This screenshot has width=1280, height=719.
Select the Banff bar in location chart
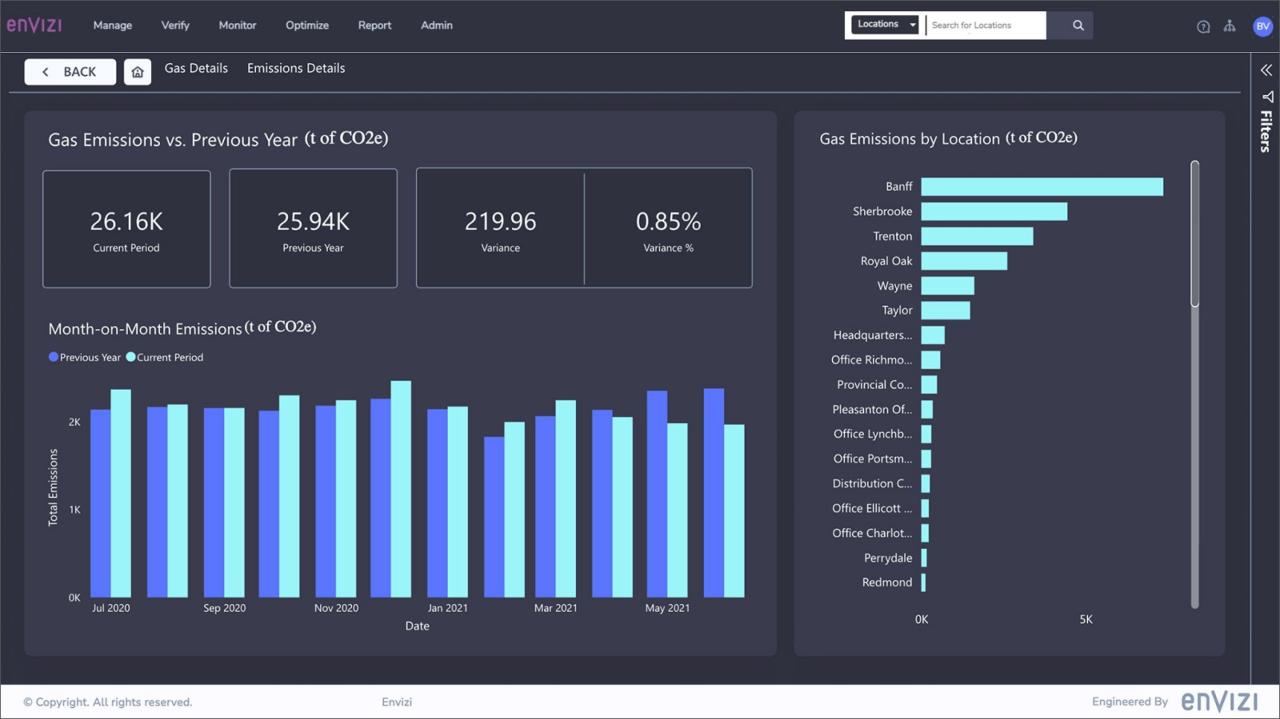(x=1041, y=187)
